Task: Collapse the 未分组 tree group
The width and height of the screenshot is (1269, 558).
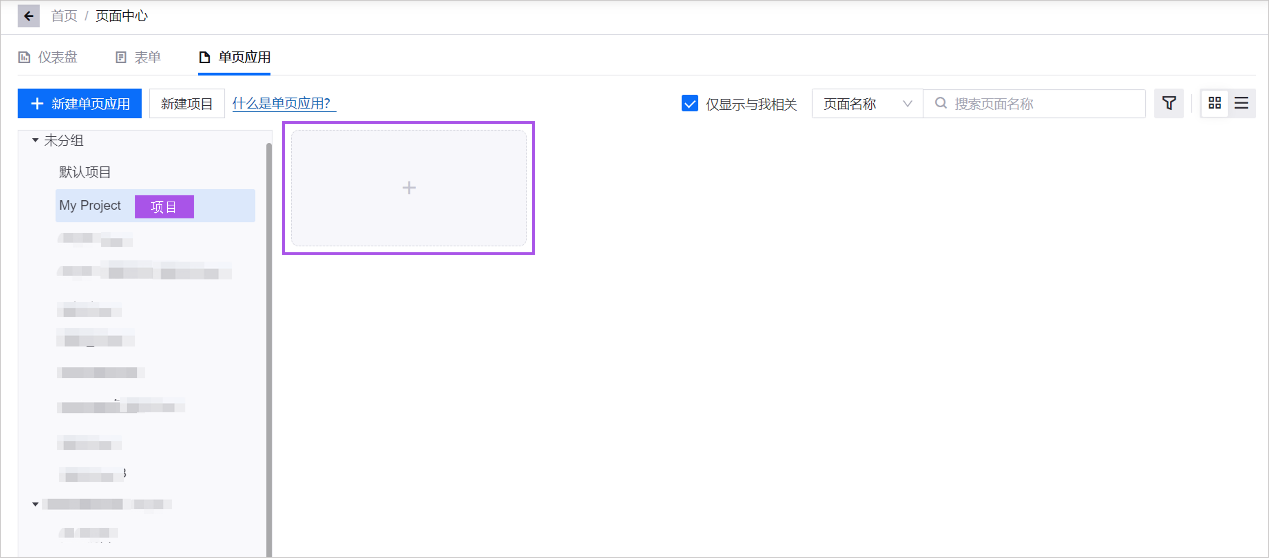Action: coord(35,140)
